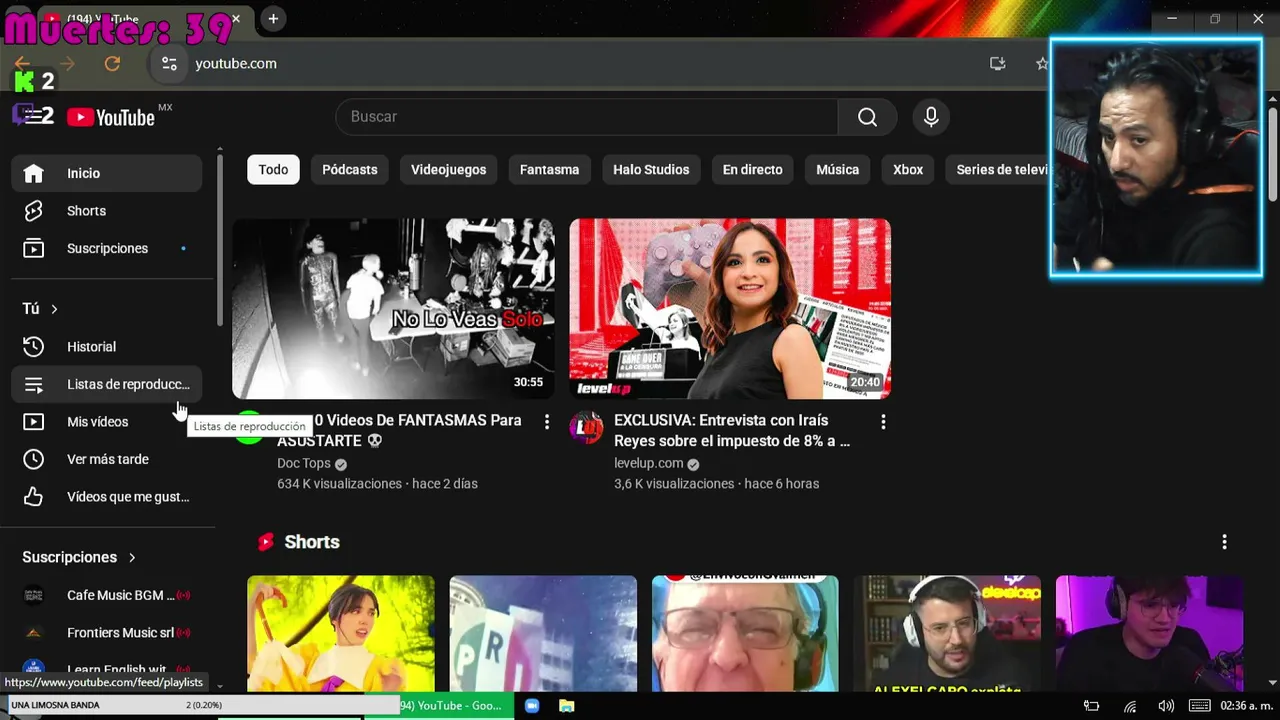The height and width of the screenshot is (720, 1280).
Task: Select the Pódcasts filter chip
Action: 350,170
